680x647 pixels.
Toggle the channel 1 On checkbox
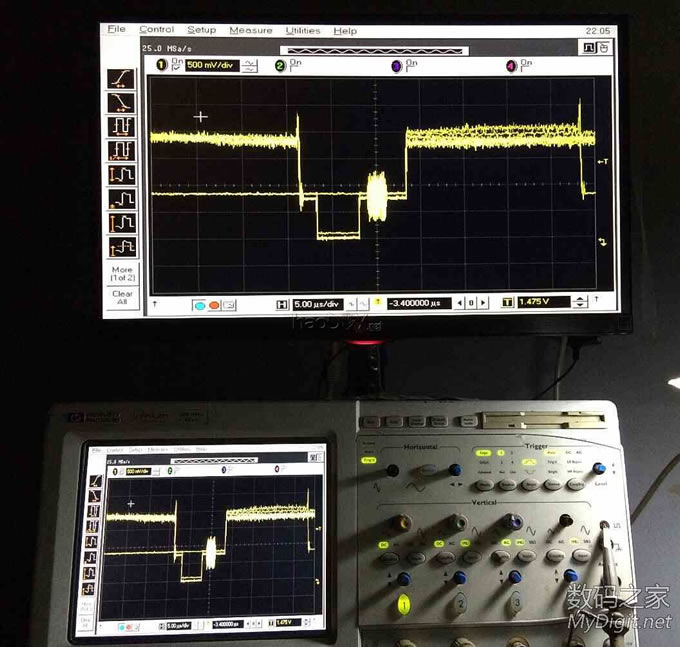coord(177,67)
